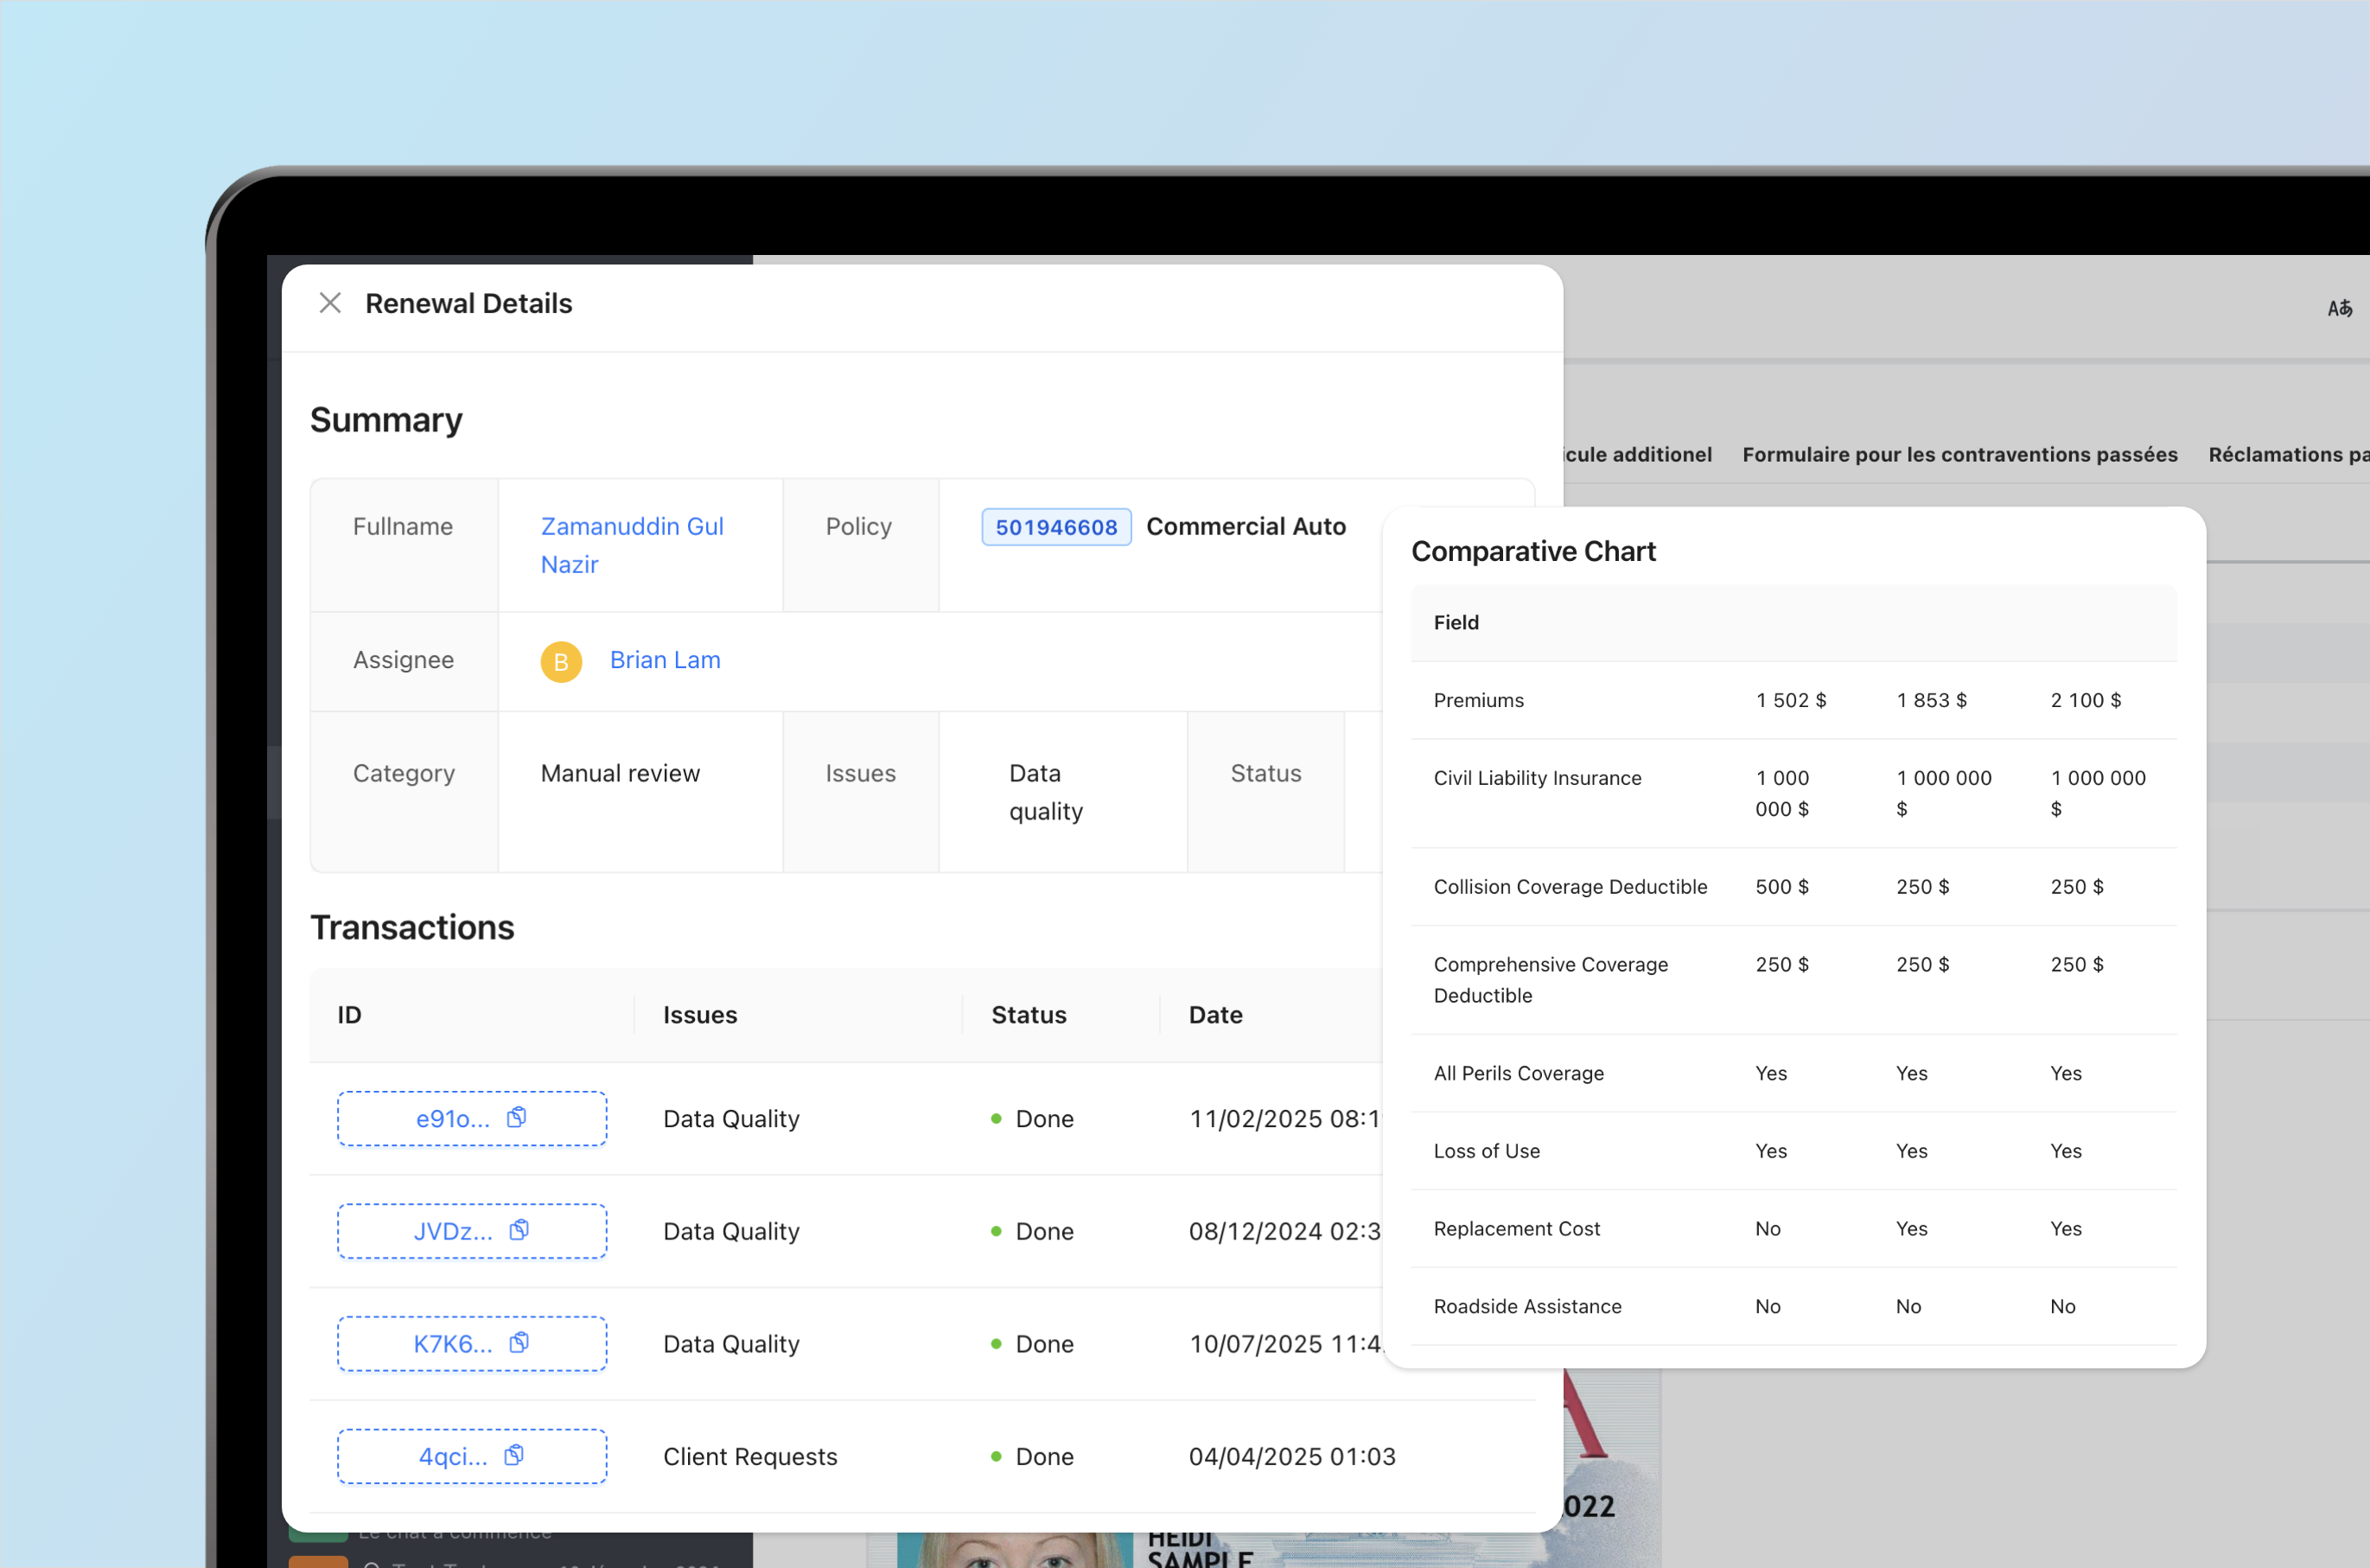2370x1568 pixels.
Task: Close the Renewal Details panel
Action: [330, 303]
